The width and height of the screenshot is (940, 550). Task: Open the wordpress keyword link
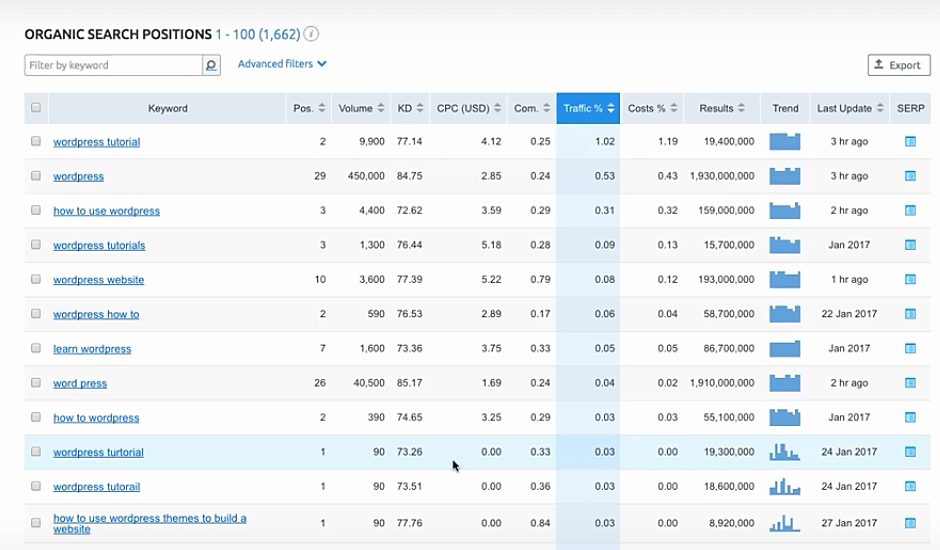[79, 176]
